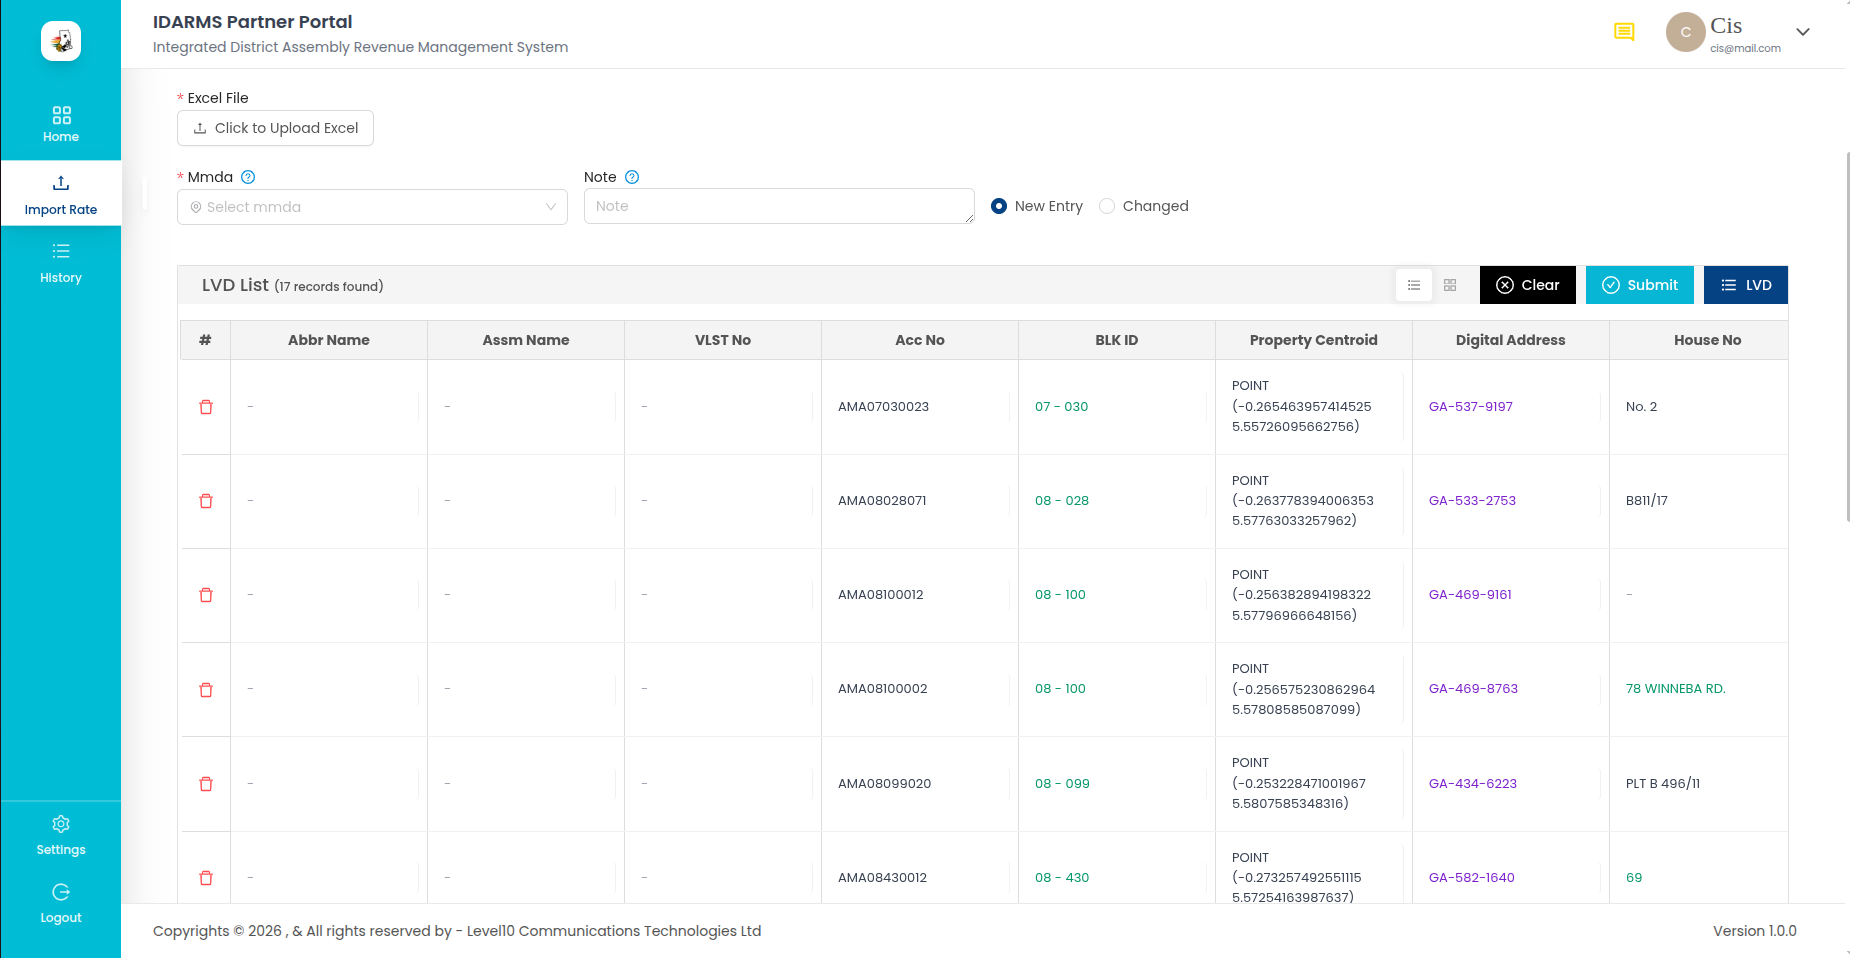Click the IDARMS logo icon in the sidebar
This screenshot has height=958, width=1850.
click(61, 41)
